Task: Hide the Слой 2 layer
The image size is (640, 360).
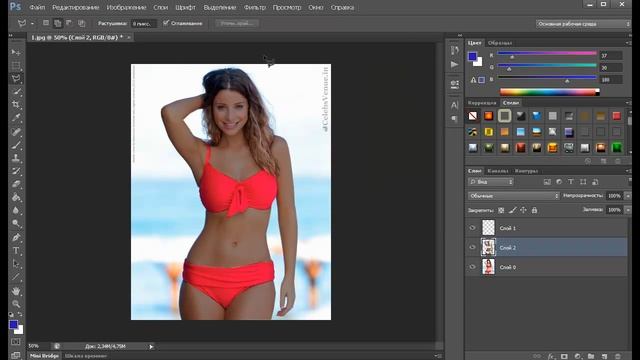Action: point(473,247)
